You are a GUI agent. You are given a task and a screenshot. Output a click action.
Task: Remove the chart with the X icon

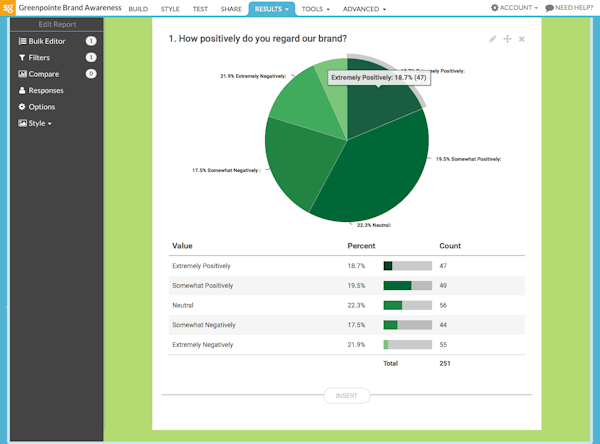coord(522,39)
